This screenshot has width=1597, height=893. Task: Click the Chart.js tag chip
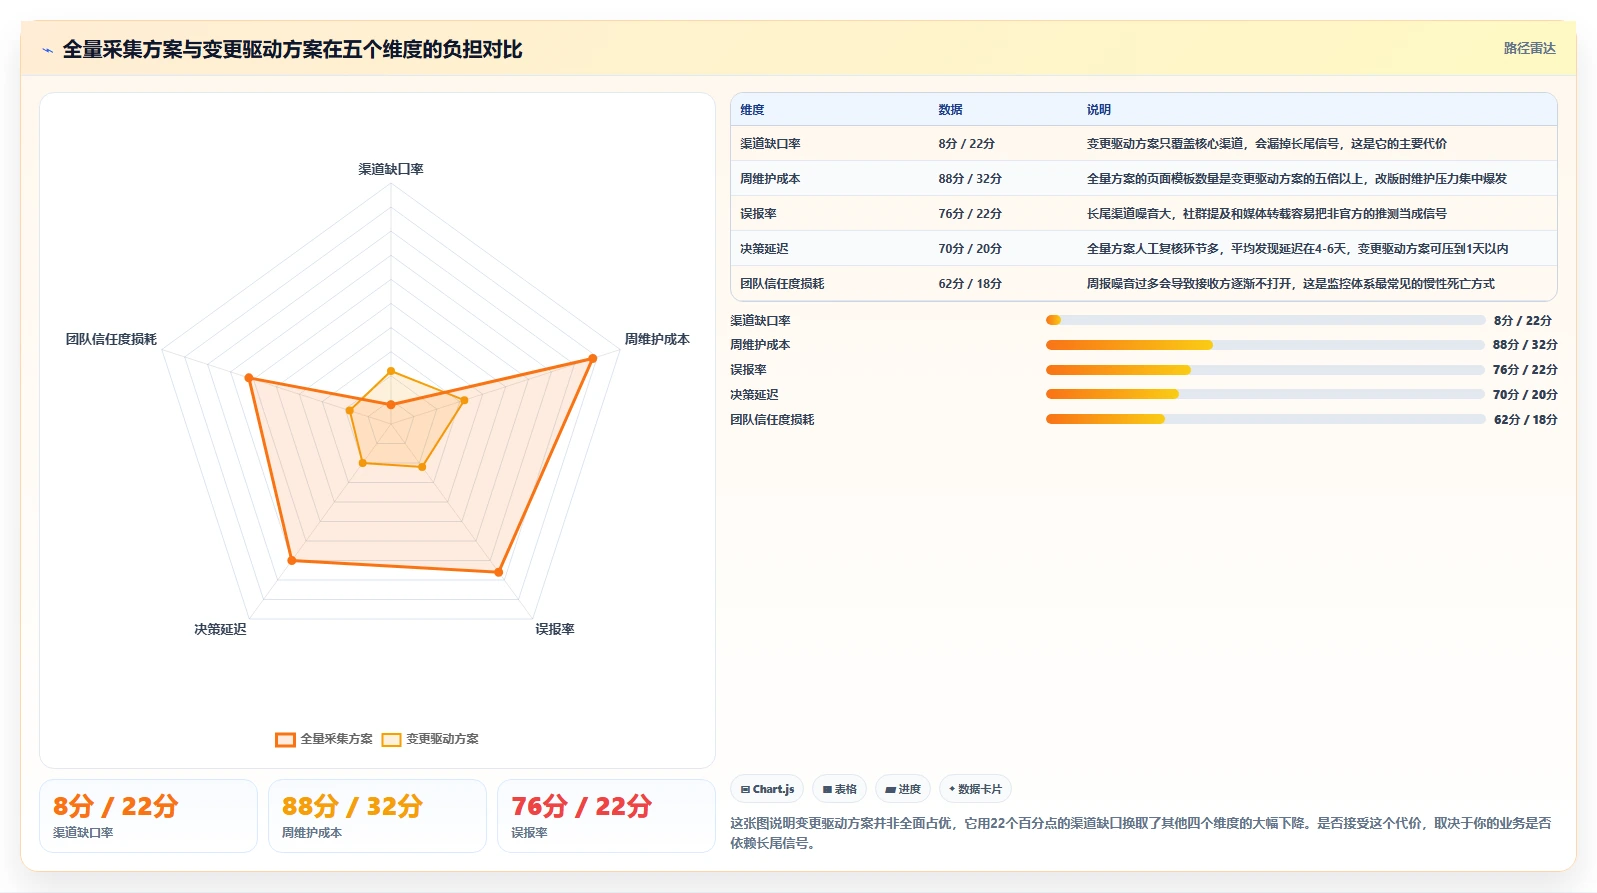point(767,789)
